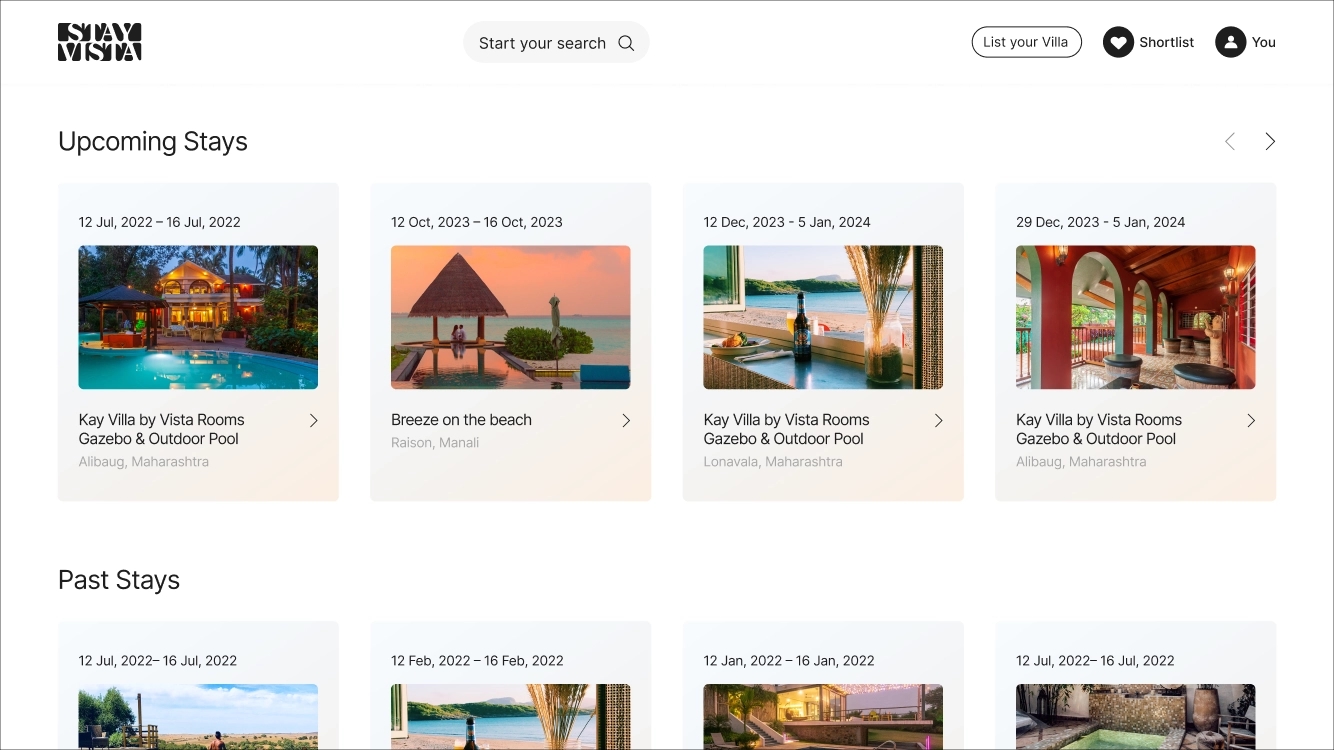Click the heart Shortlist icon
The width and height of the screenshot is (1334, 750).
(1118, 42)
